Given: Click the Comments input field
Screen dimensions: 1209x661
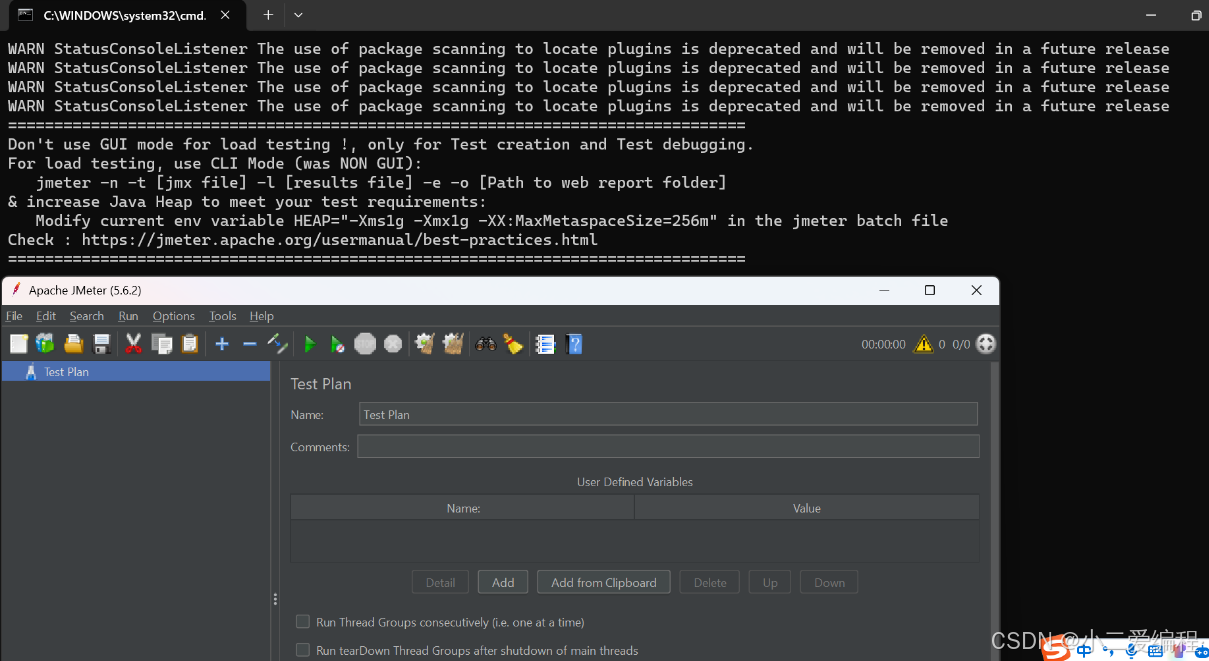Looking at the screenshot, I should (668, 446).
